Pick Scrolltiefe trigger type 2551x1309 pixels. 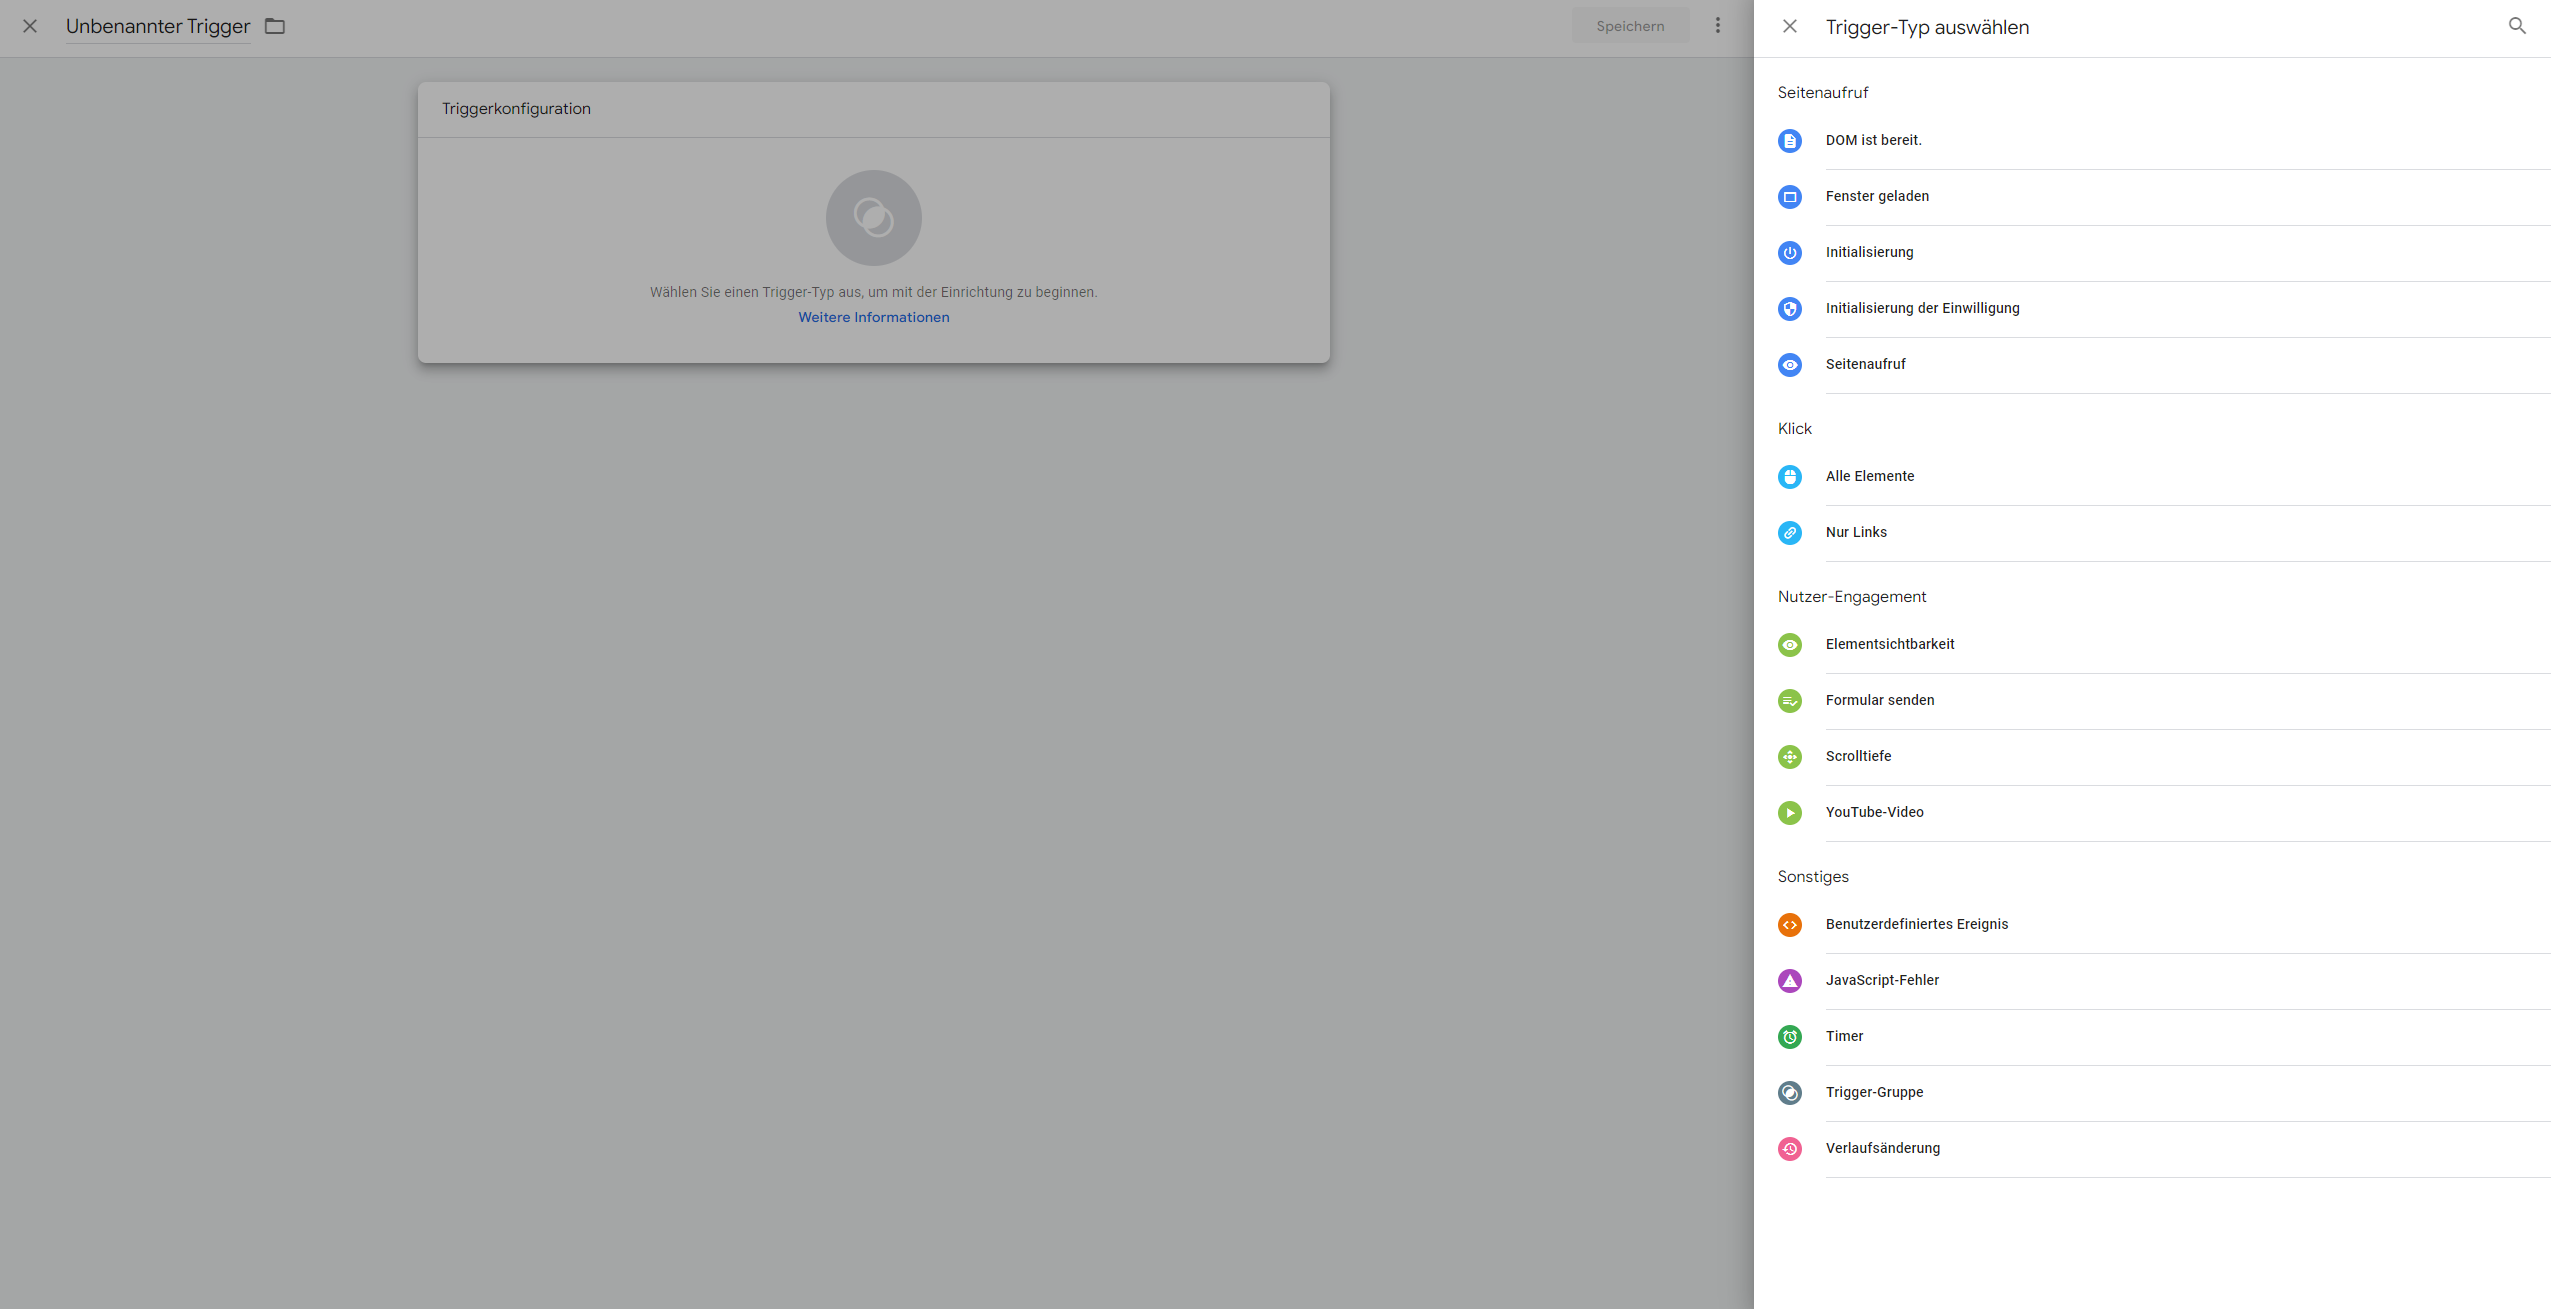(x=2164, y=757)
